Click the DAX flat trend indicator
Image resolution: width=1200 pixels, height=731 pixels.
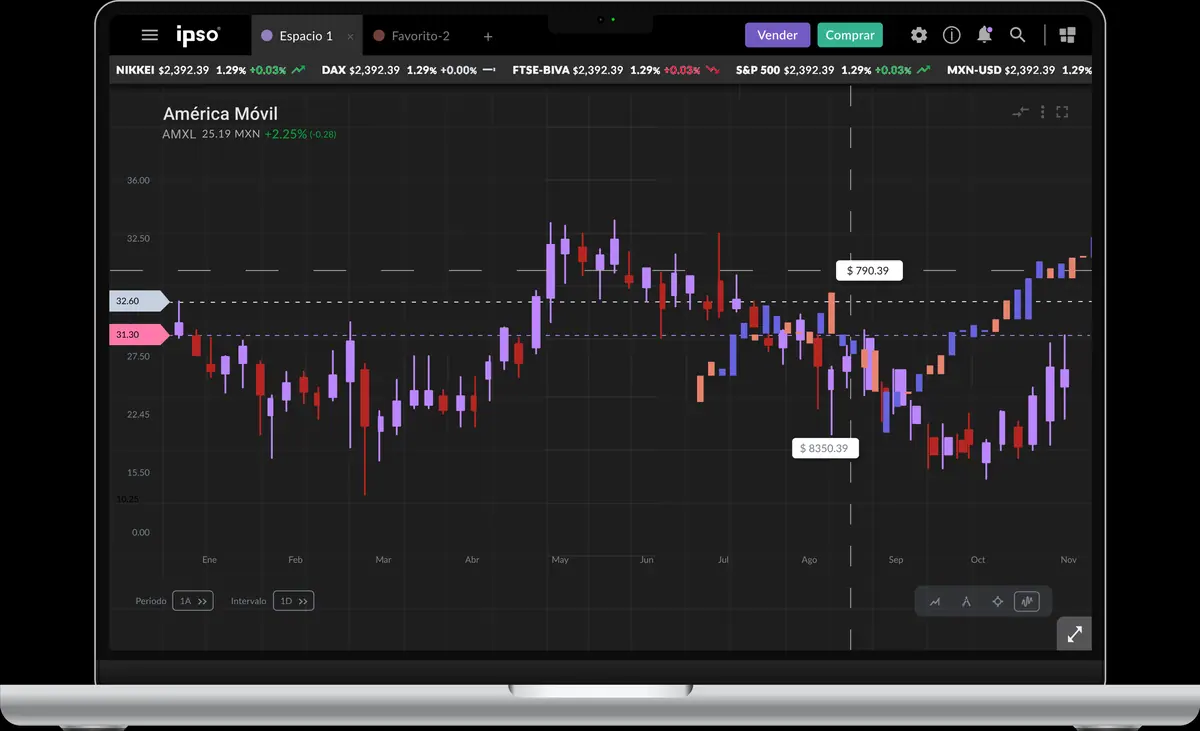click(x=489, y=70)
